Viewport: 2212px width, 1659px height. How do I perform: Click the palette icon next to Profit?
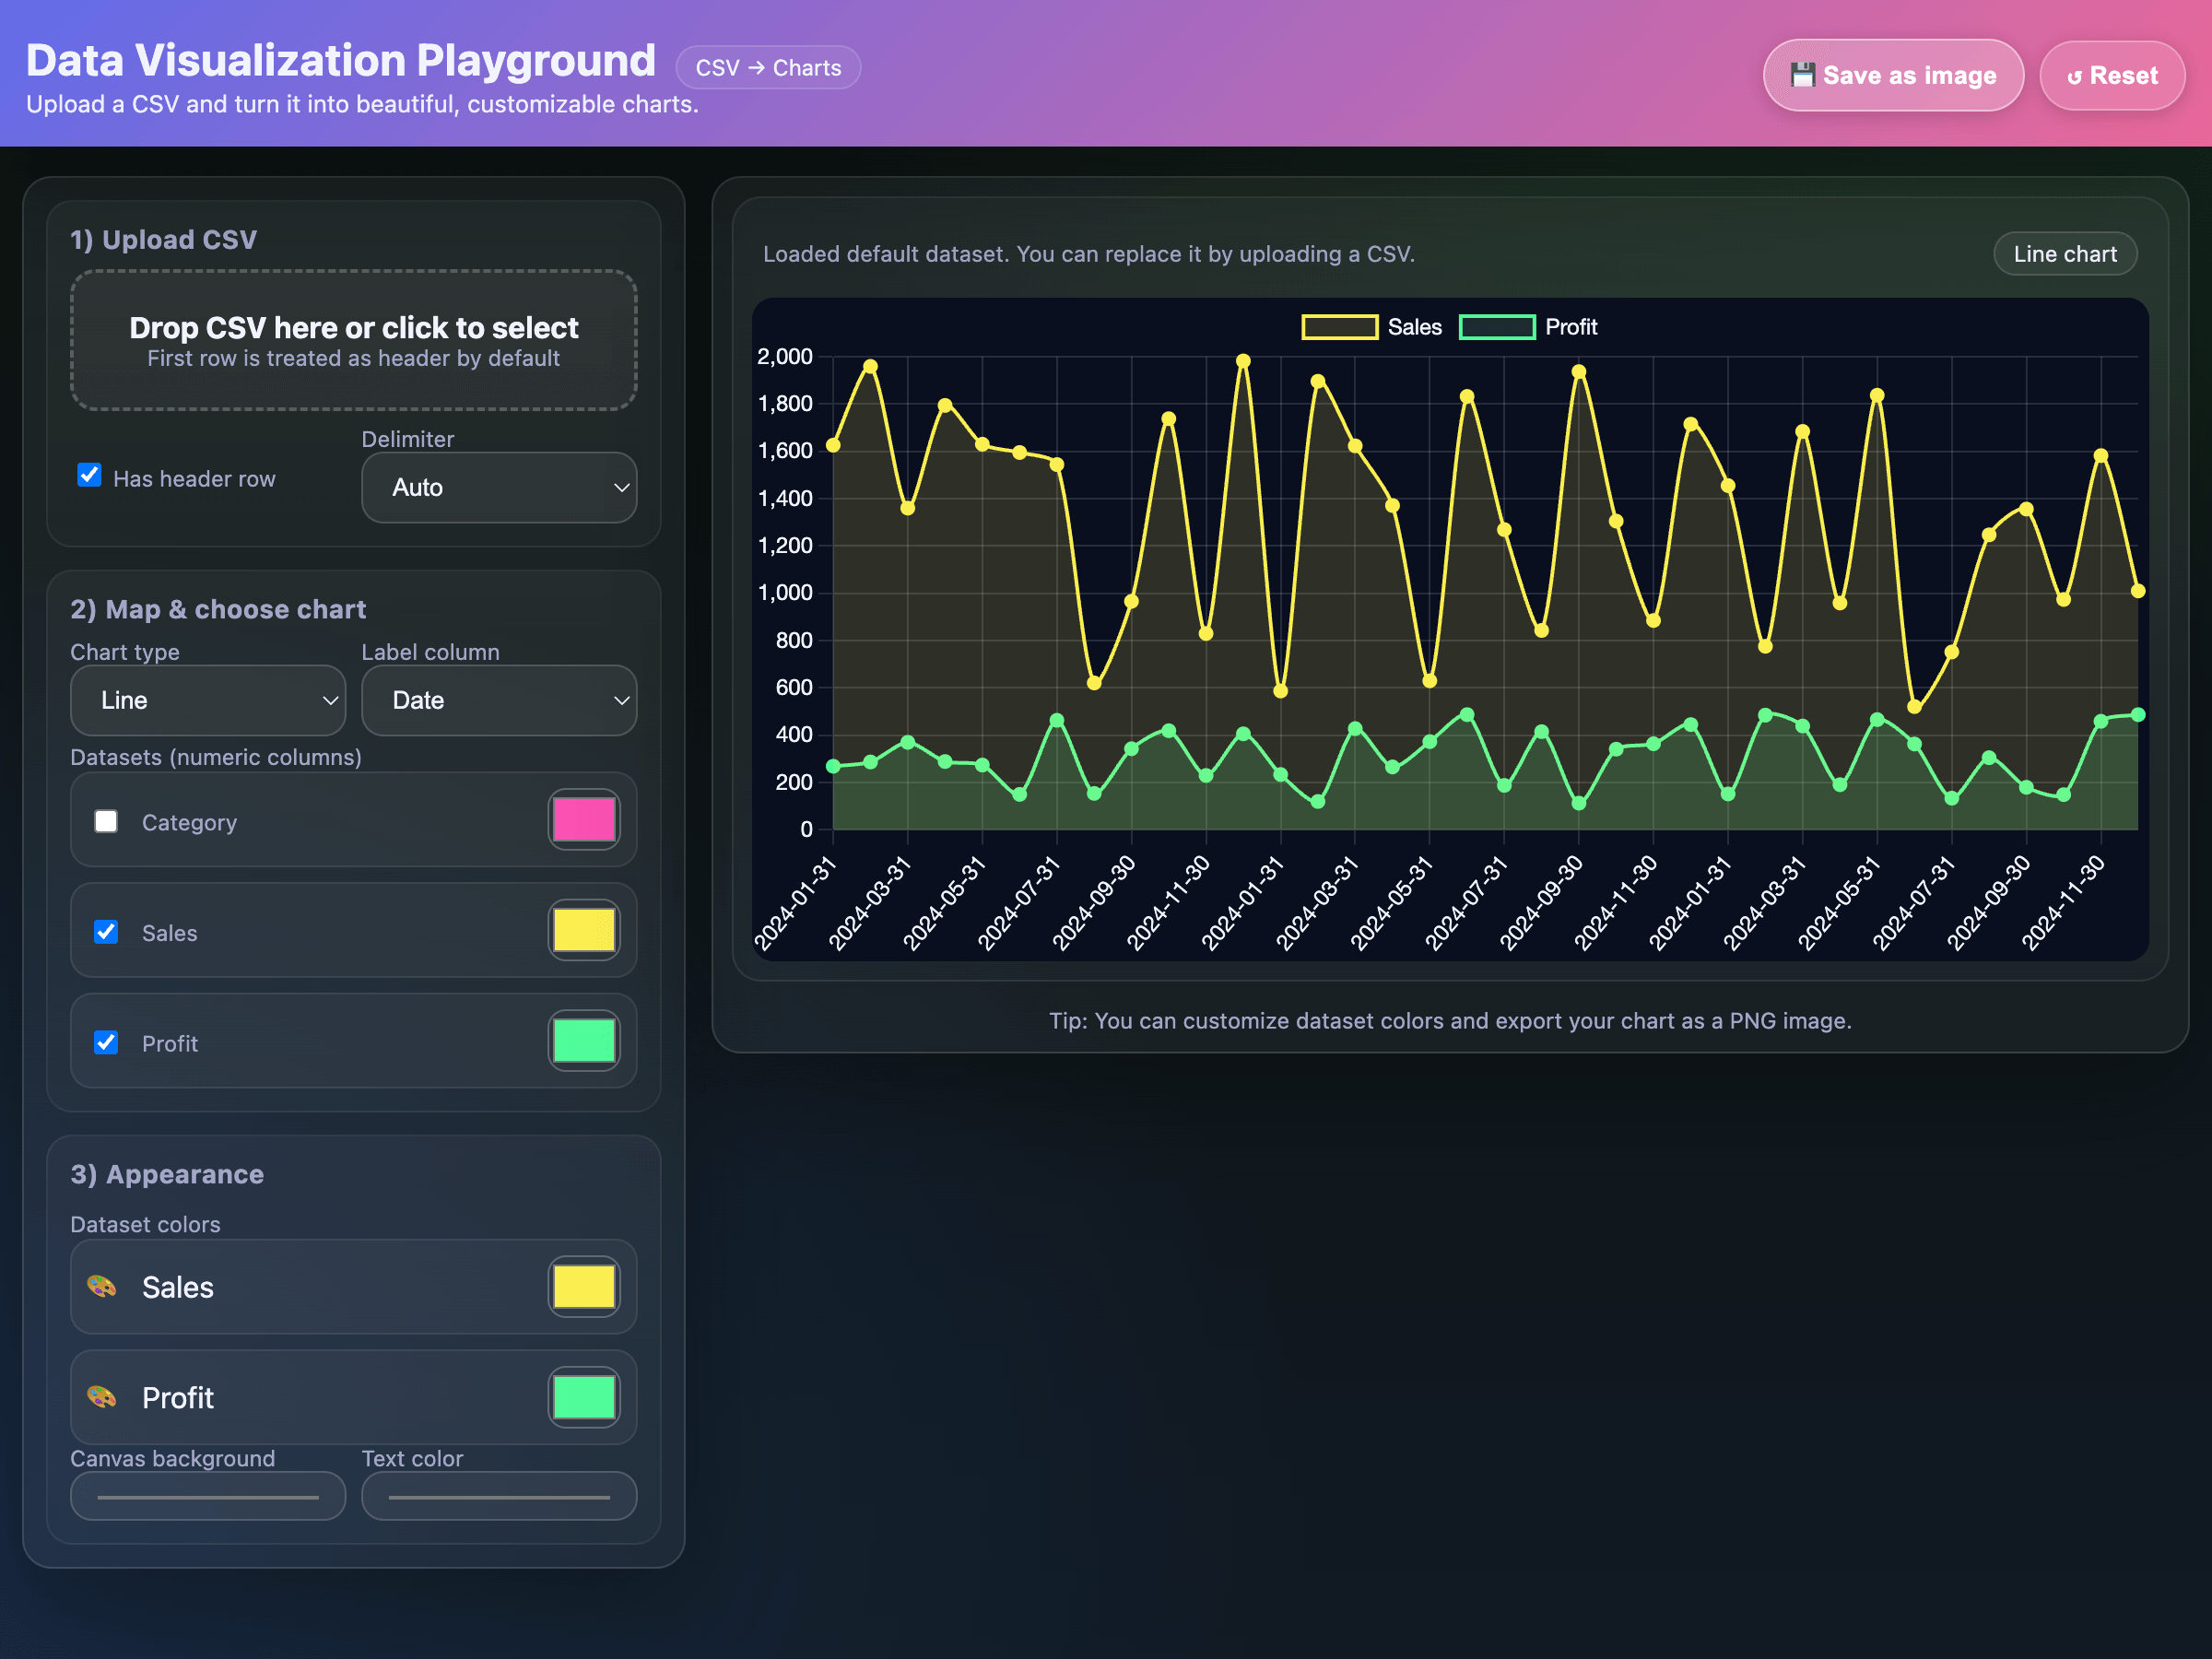(101, 1397)
